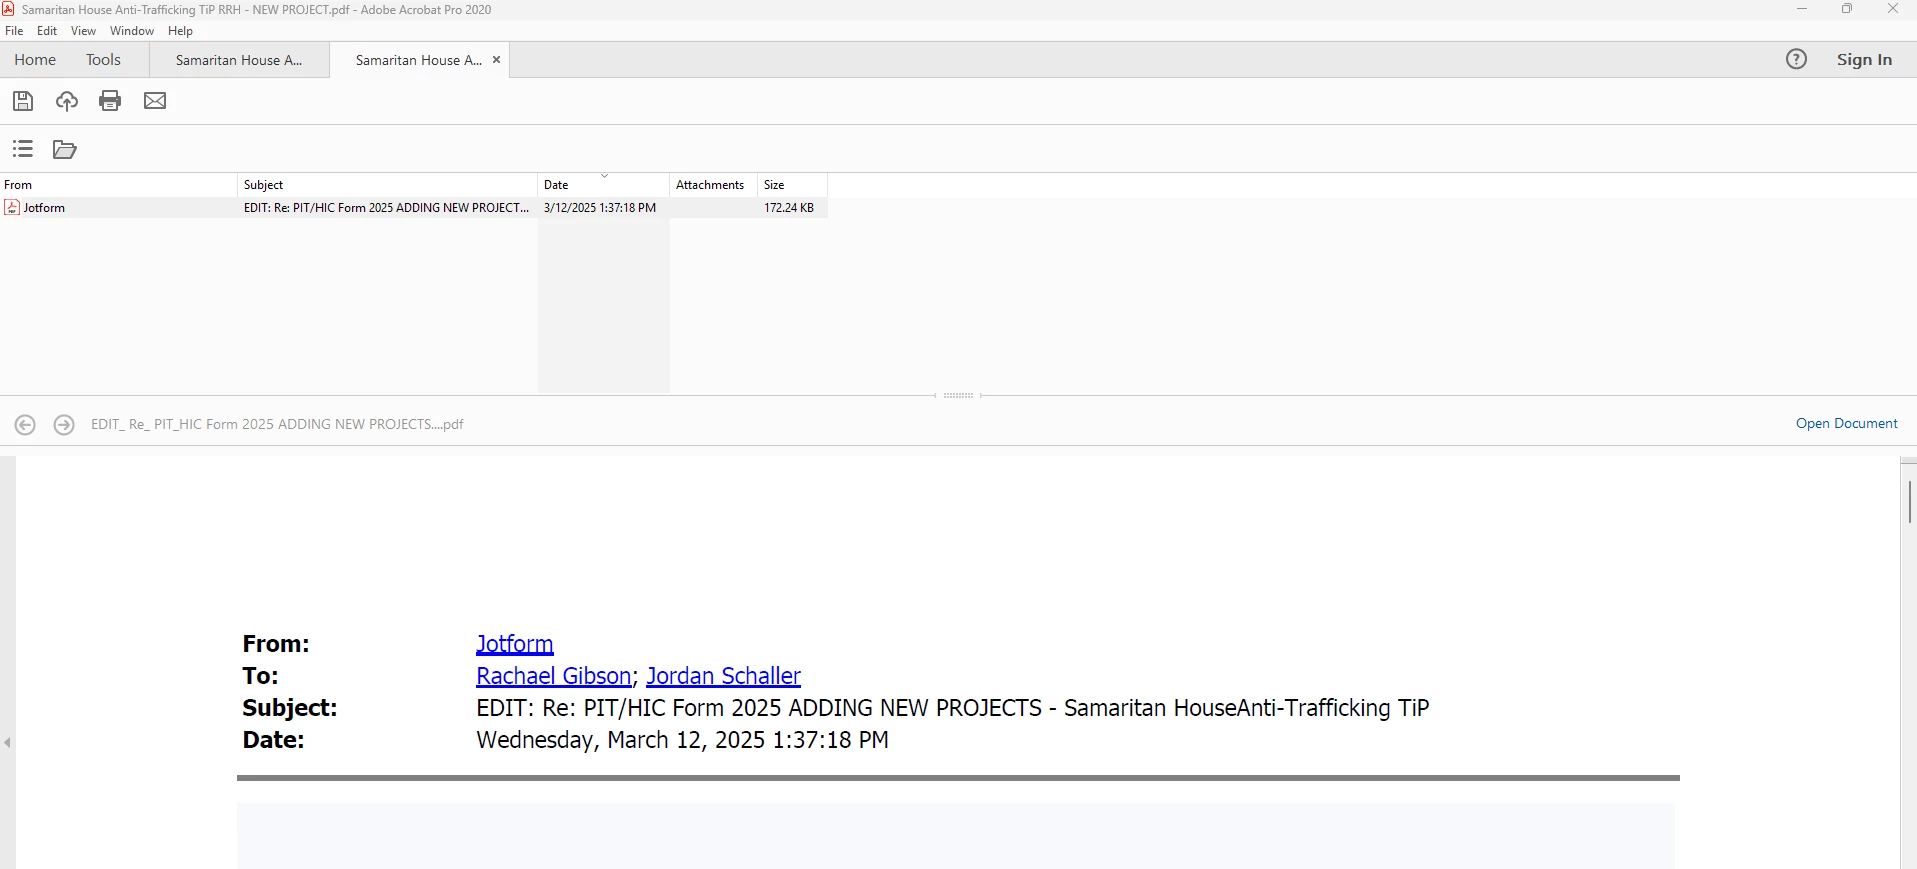Click the Open Document link
This screenshot has width=1917, height=869.
click(1846, 423)
